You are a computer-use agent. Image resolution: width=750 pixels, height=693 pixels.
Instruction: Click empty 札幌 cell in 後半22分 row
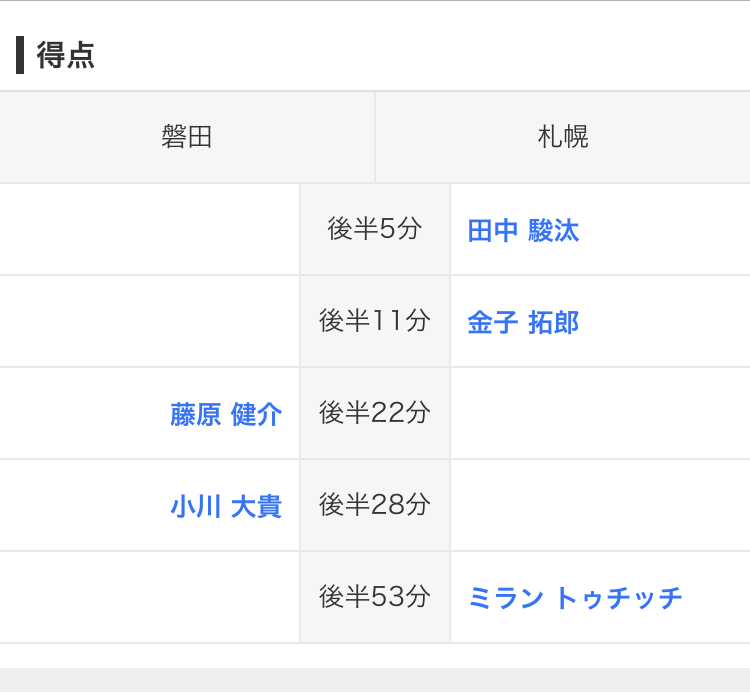600,413
